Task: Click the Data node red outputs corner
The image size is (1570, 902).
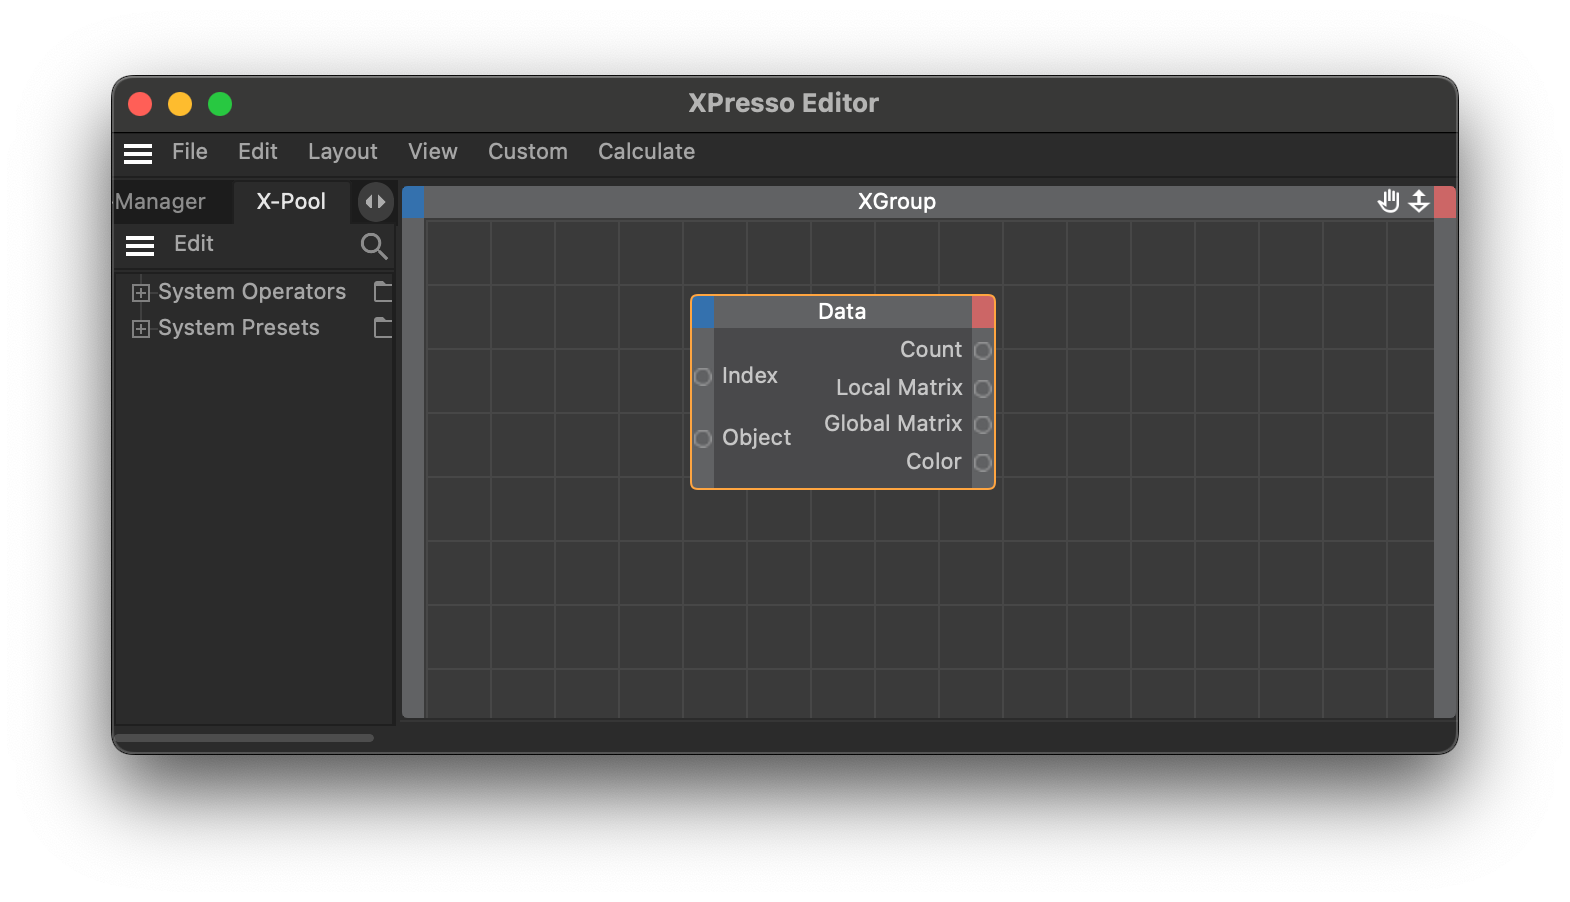Action: pos(983,312)
